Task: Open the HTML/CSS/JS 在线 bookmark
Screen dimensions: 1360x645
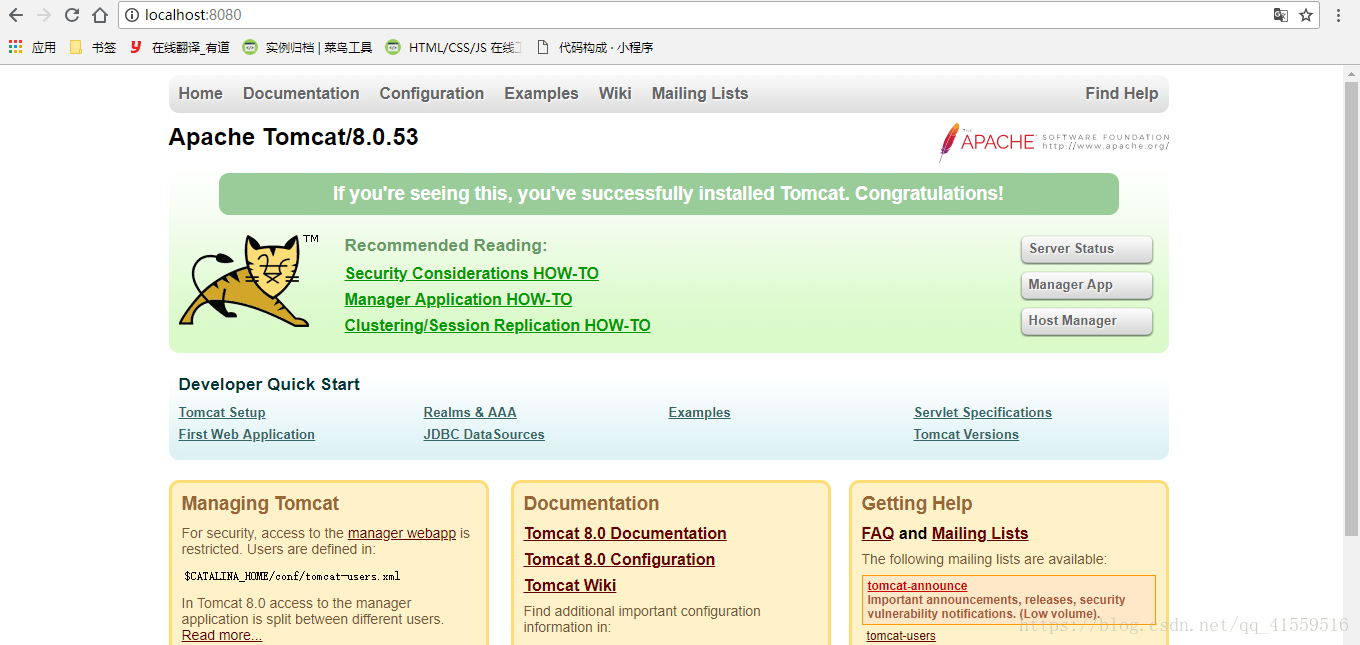Action: (x=454, y=47)
